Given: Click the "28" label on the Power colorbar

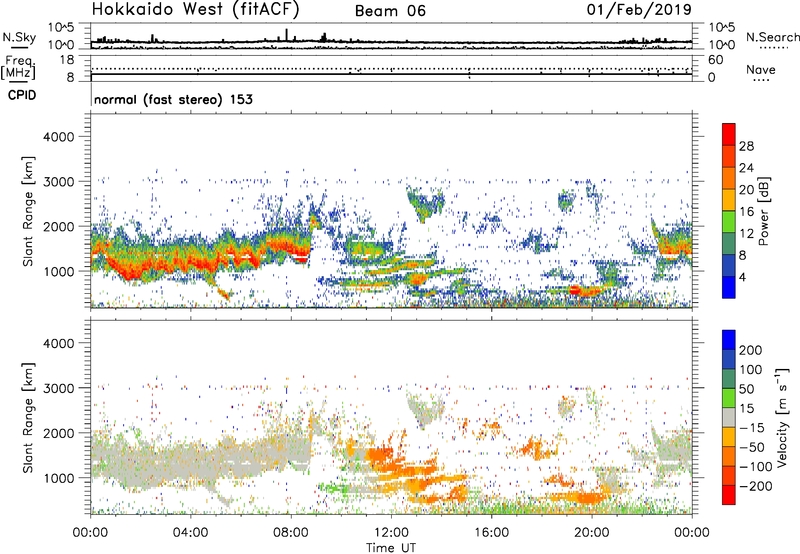Looking at the screenshot, I should 746,146.
